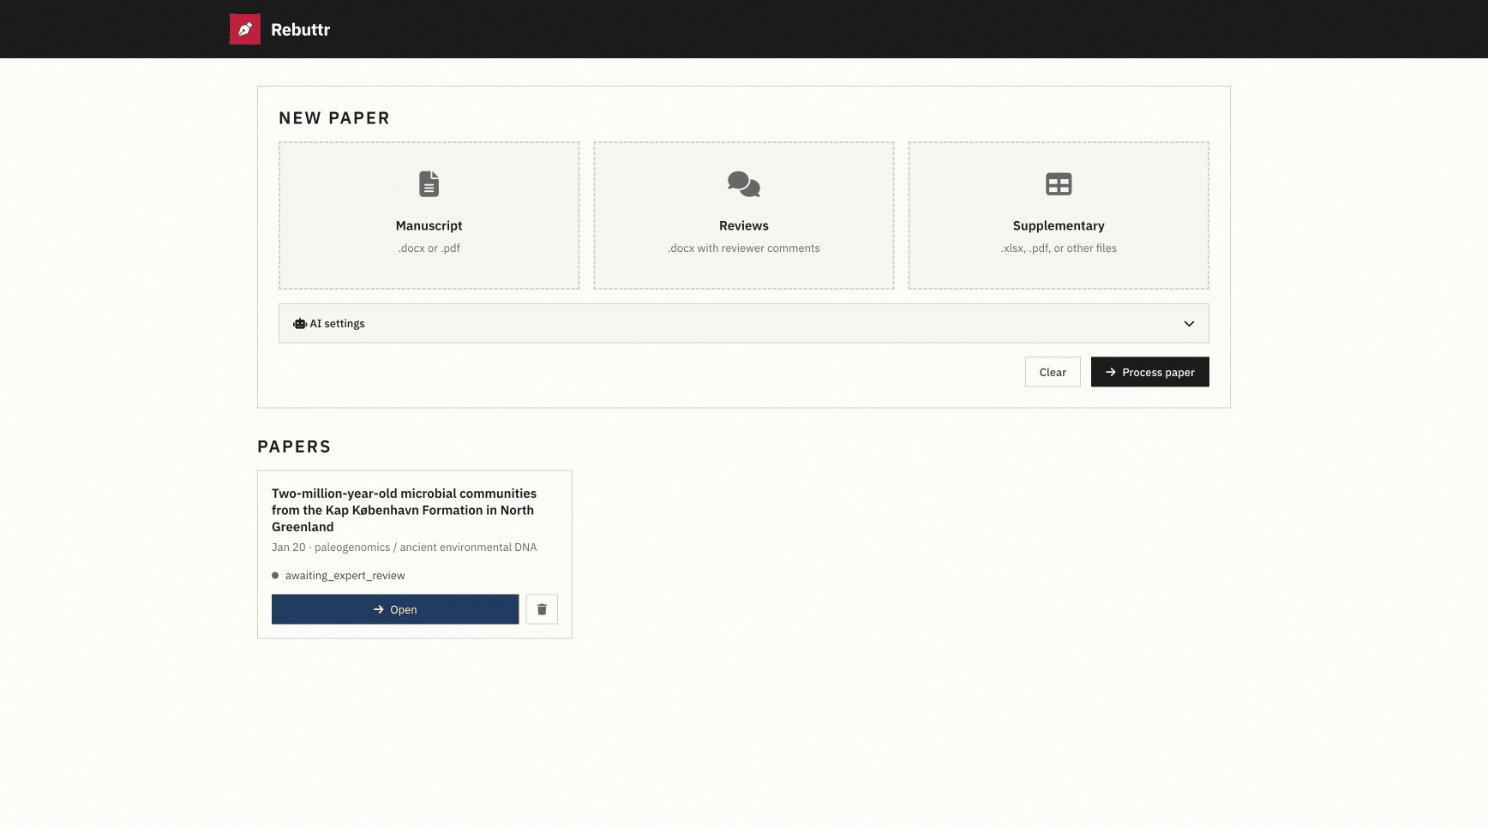This screenshot has height=826, width=1488.
Task: Click the arrow icon inside the Open button
Action: tap(378, 609)
